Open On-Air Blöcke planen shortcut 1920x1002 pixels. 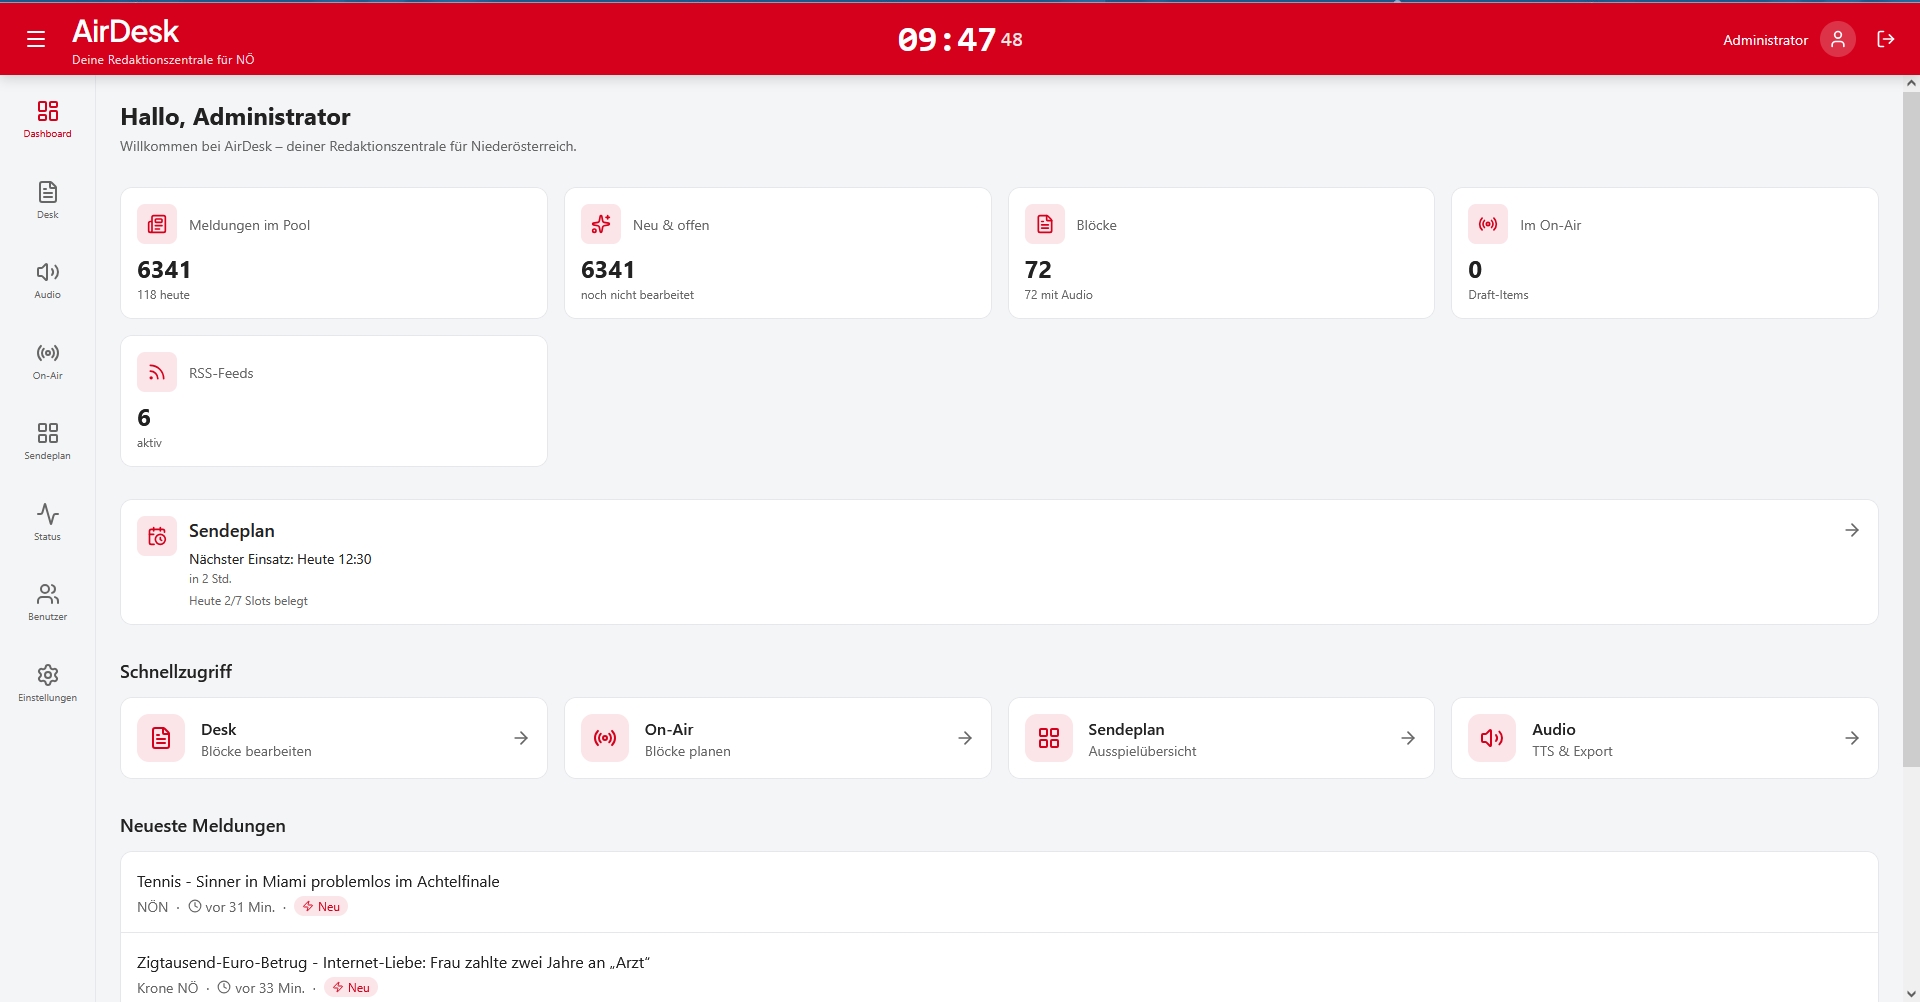[777, 738]
